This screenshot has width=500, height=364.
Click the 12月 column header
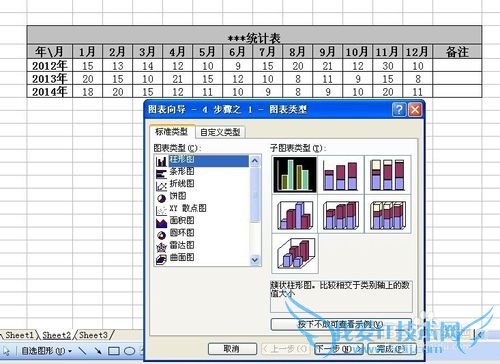pos(417,52)
